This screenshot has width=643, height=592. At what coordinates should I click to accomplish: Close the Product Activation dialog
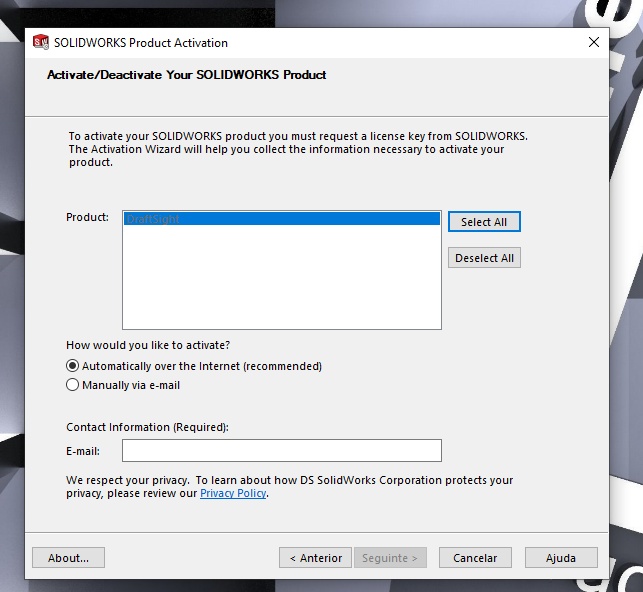[x=593, y=42]
